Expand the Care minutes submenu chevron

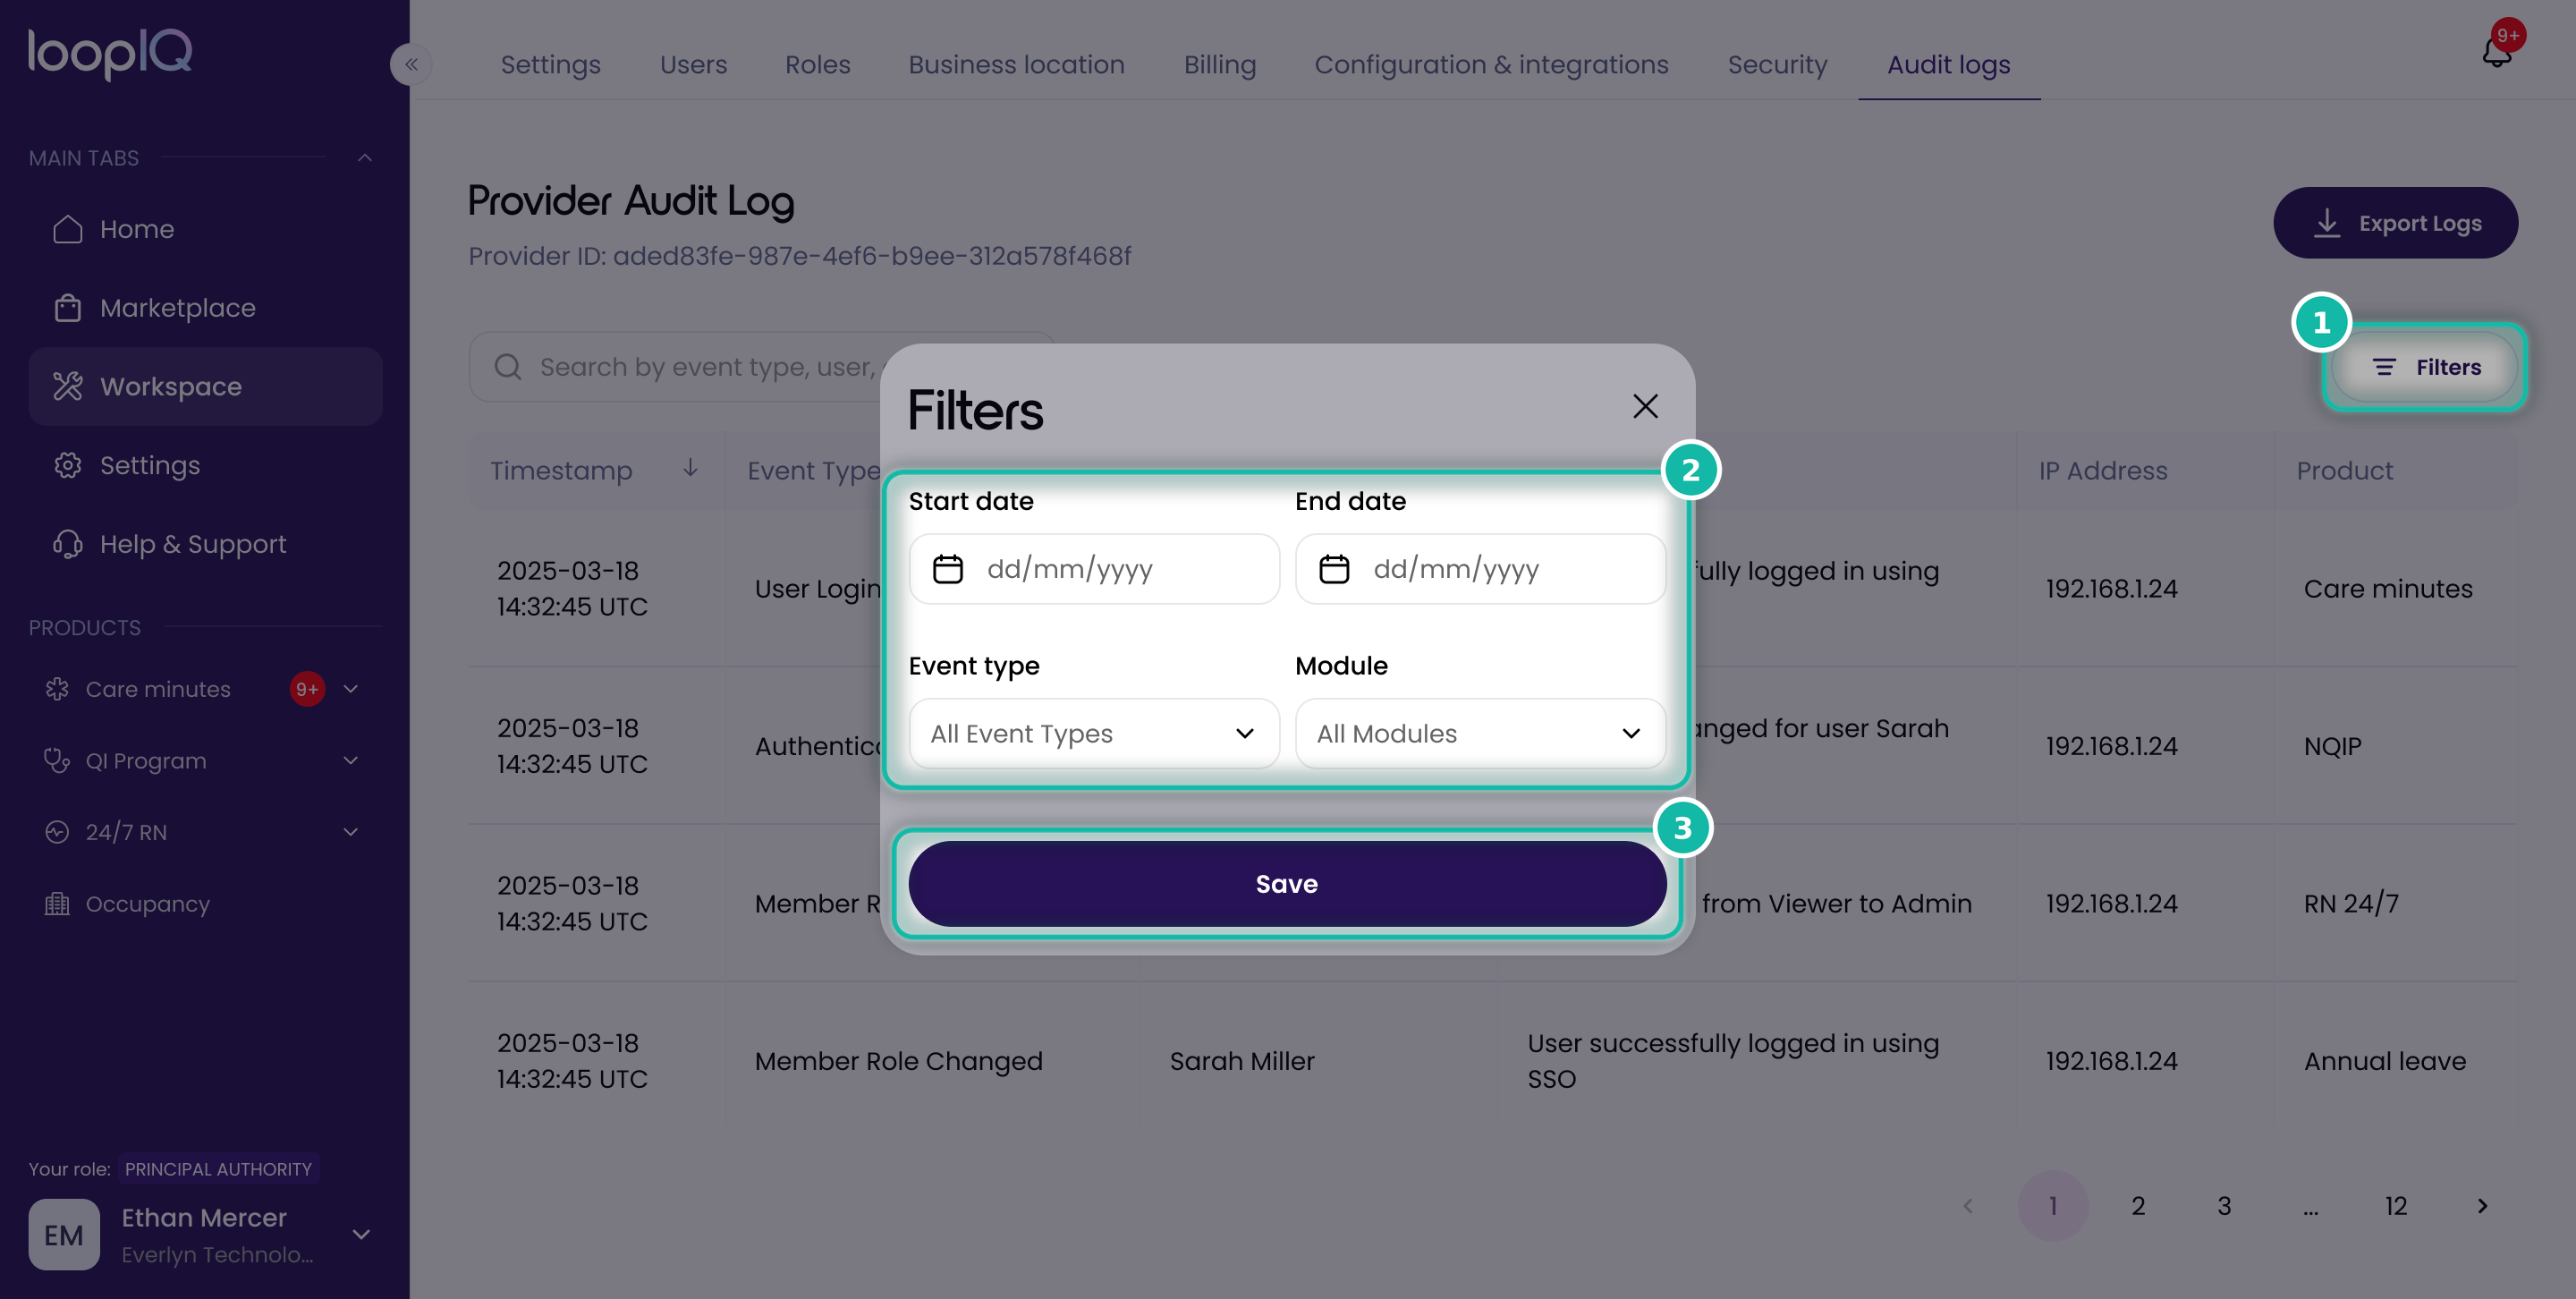351,689
